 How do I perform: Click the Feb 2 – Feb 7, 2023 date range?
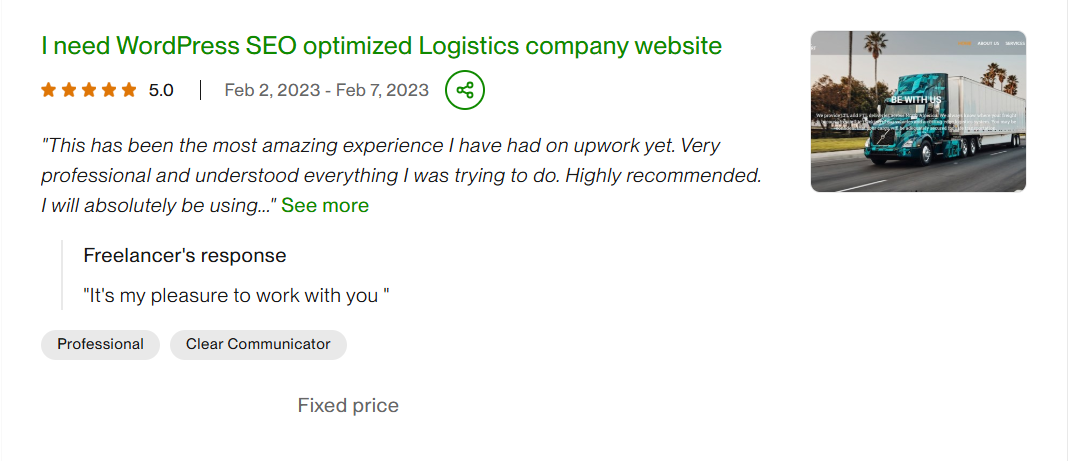click(326, 90)
